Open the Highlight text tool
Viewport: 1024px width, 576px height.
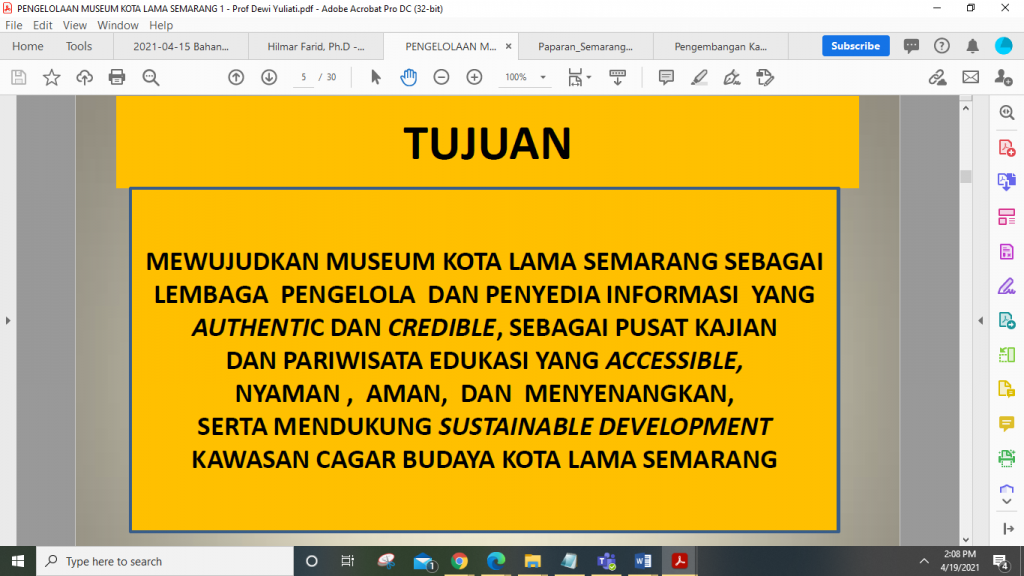[x=699, y=77]
